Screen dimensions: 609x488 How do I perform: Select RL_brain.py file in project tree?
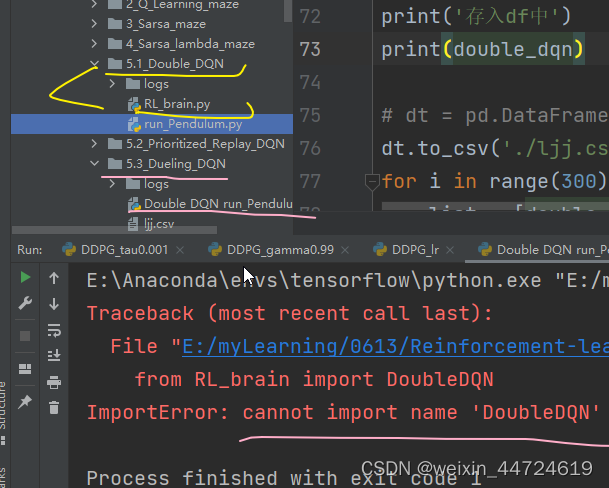point(177,104)
